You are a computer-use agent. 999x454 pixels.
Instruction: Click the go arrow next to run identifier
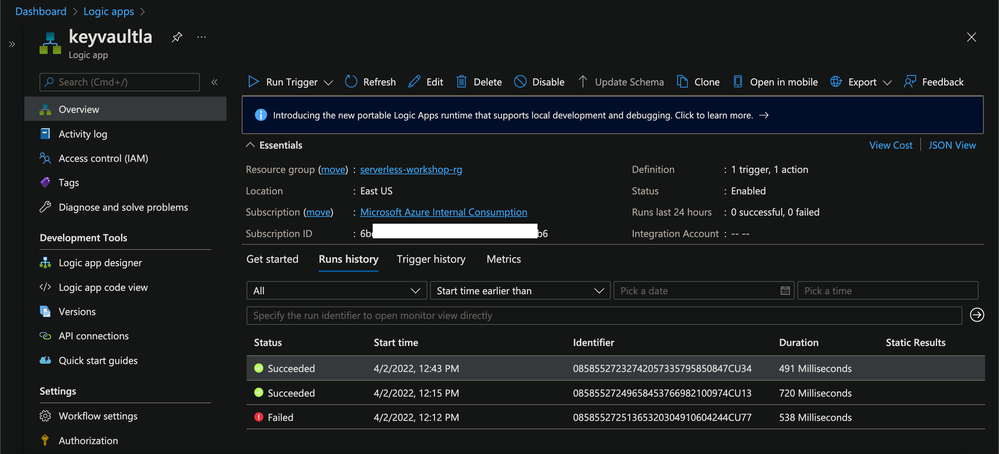977,315
